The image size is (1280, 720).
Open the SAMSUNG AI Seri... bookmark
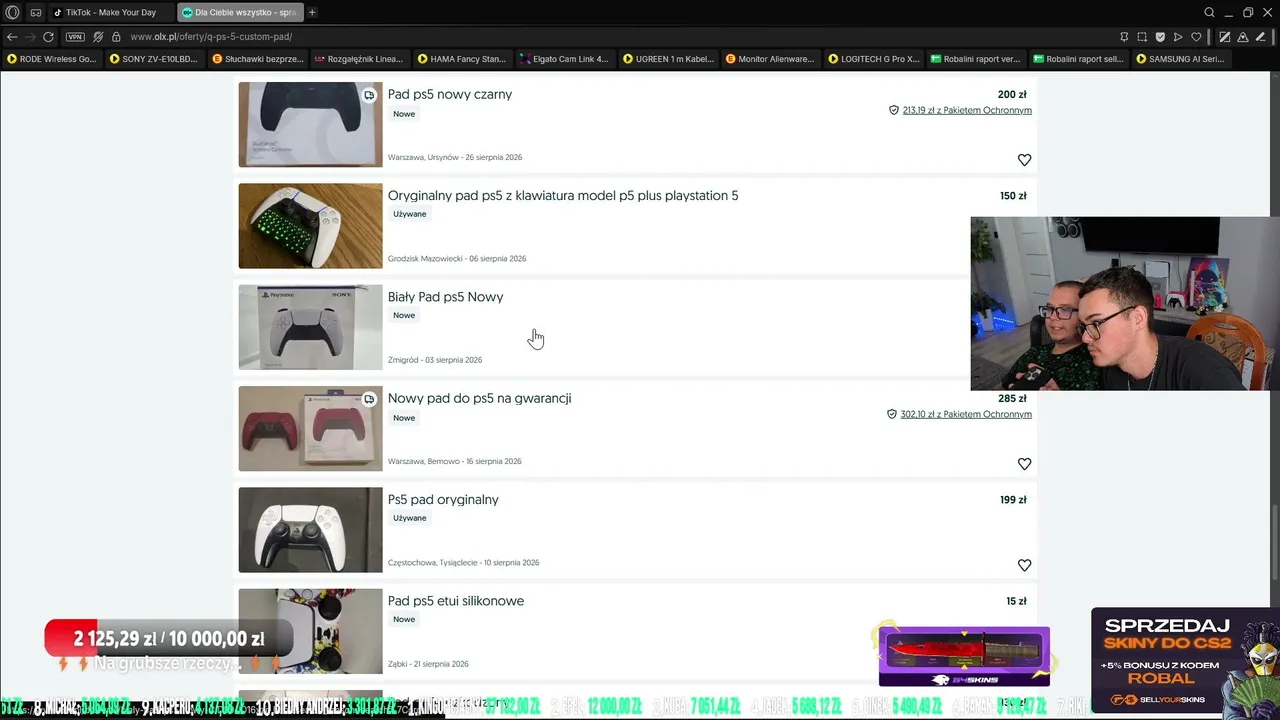click(x=1180, y=59)
